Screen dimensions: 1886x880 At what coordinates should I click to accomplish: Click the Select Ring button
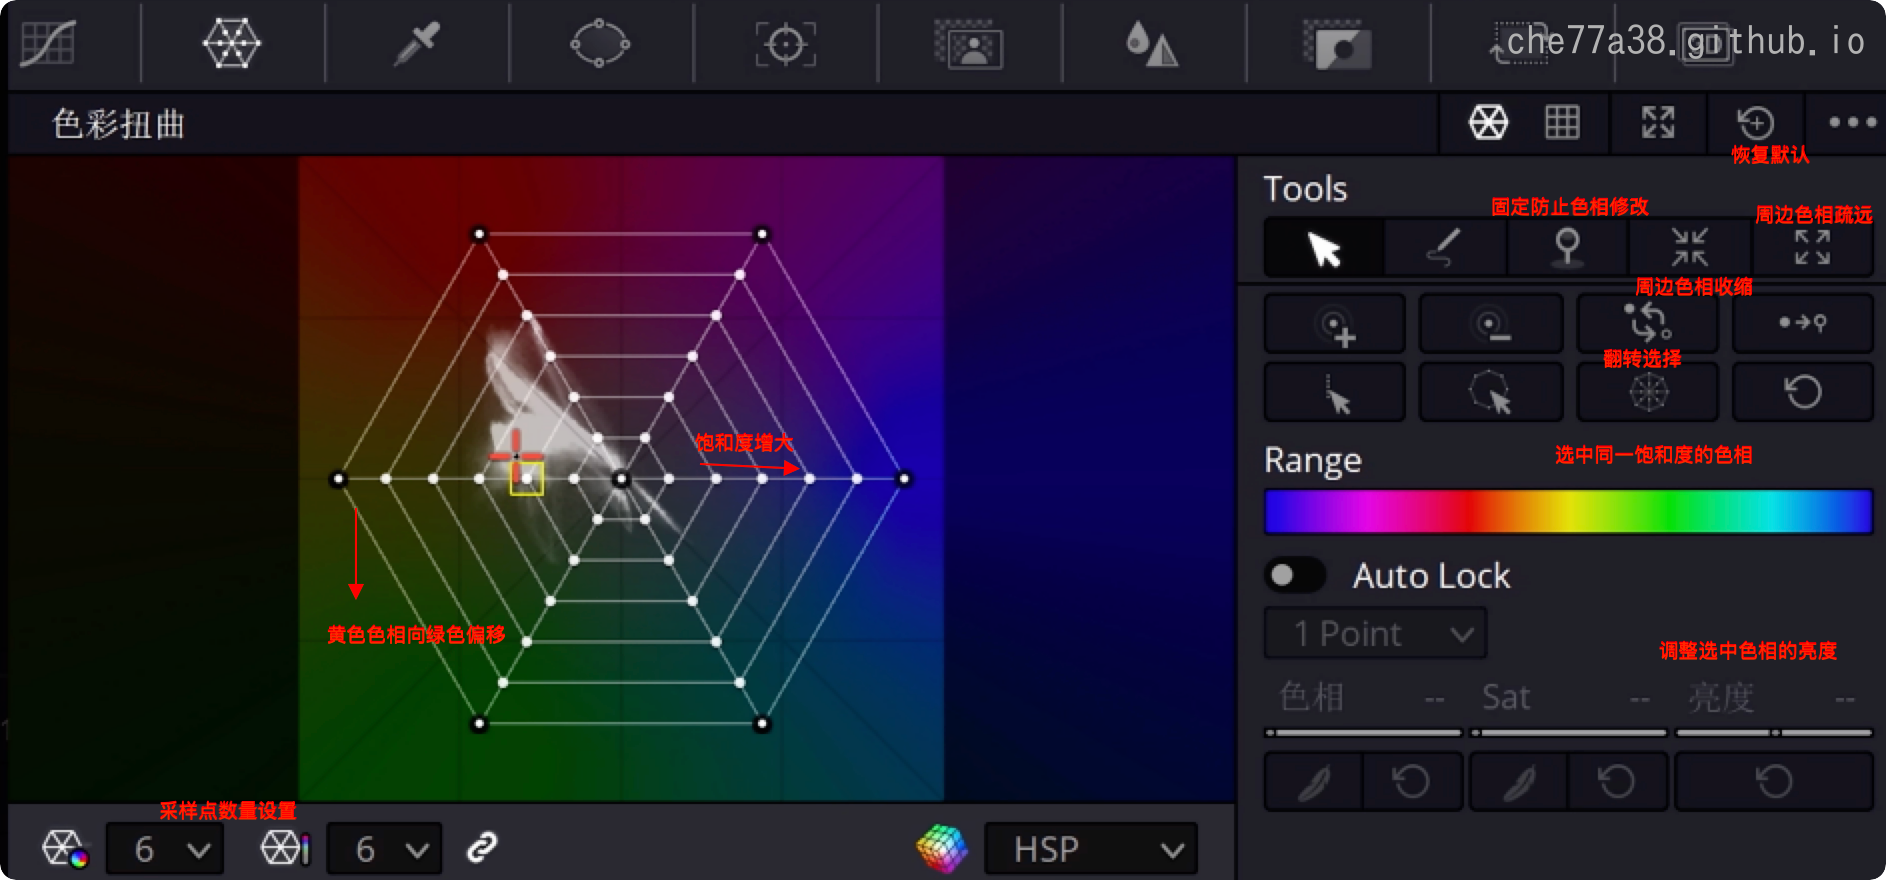tap(1490, 392)
